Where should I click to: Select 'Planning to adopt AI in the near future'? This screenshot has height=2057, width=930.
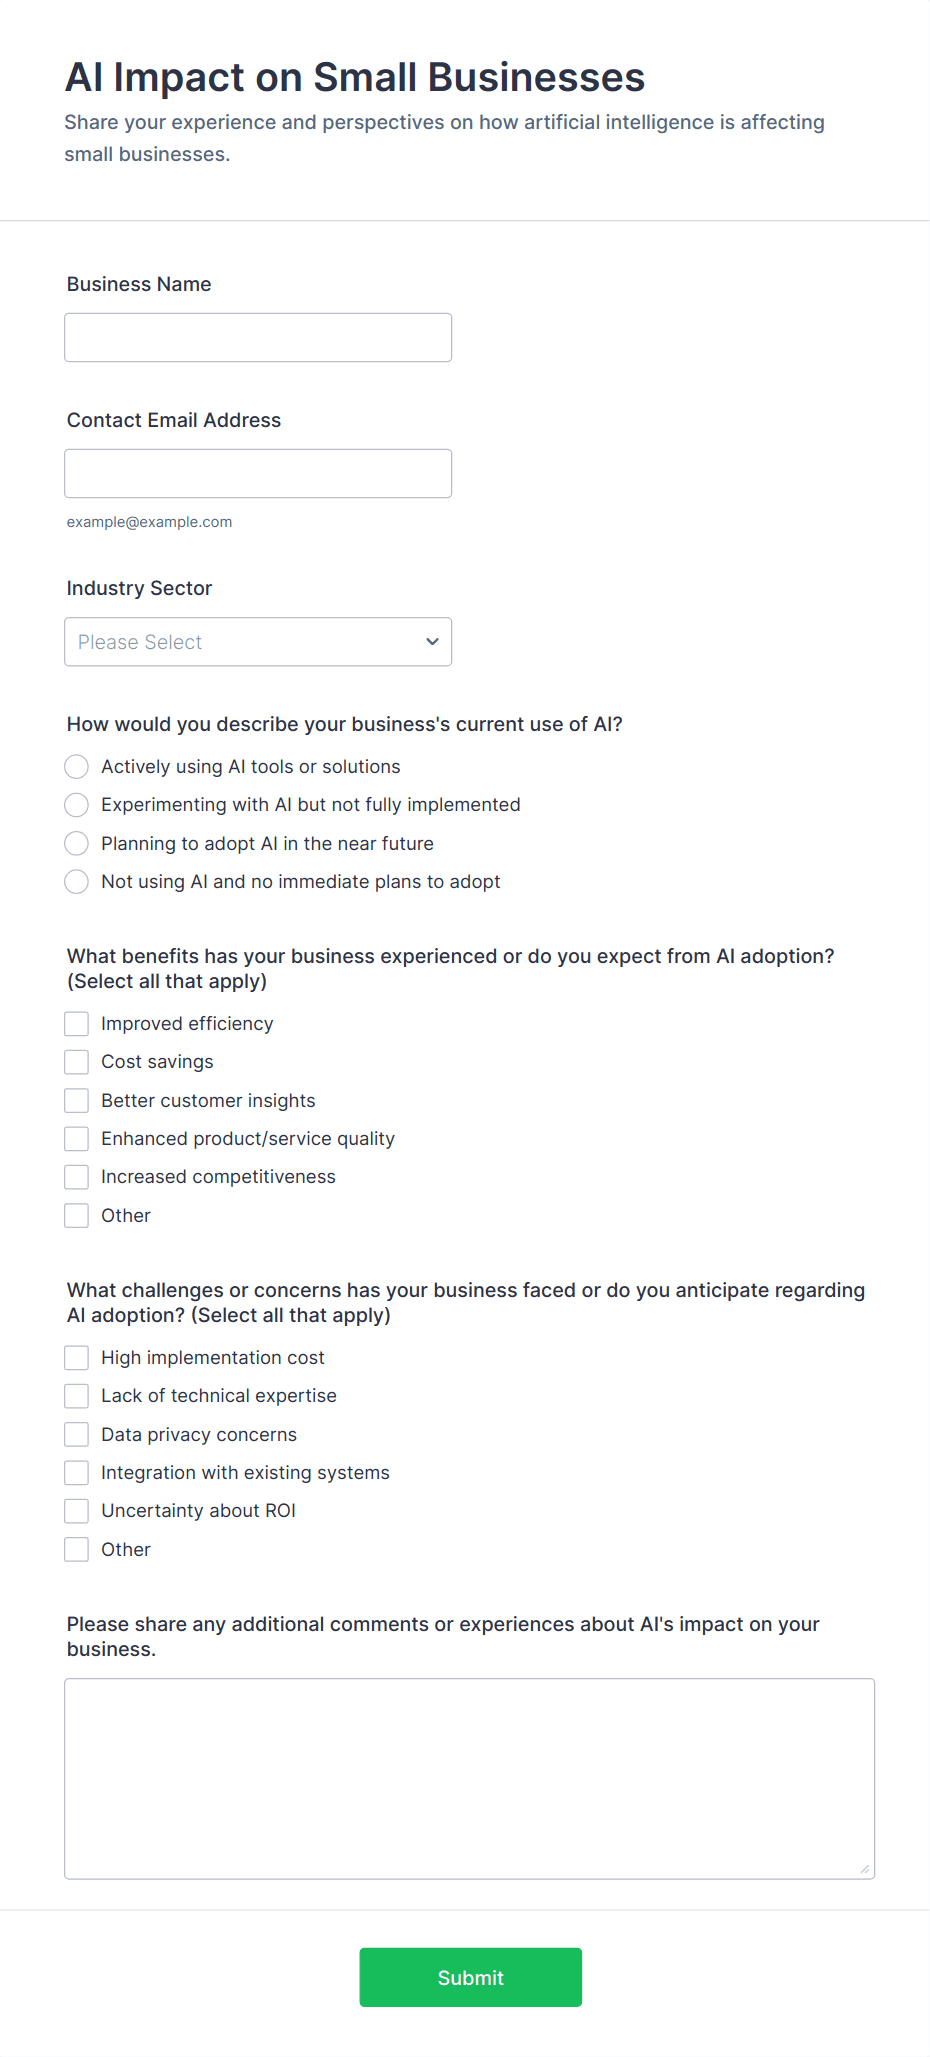point(76,843)
